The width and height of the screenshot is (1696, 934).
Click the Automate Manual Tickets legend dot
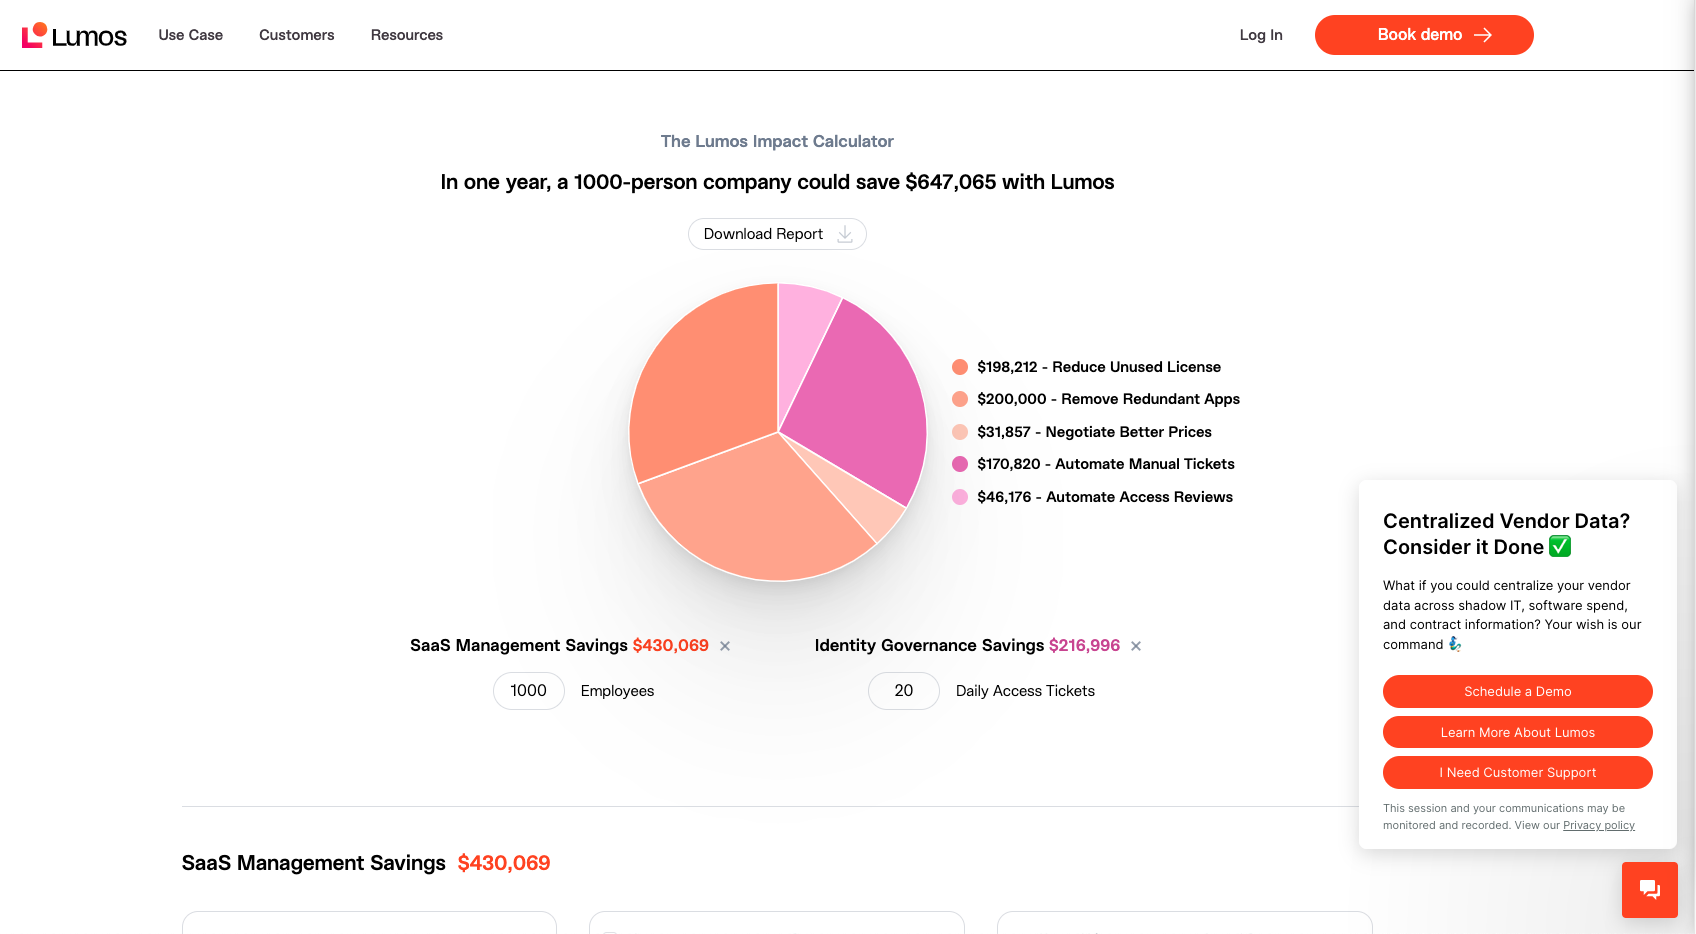(960, 464)
